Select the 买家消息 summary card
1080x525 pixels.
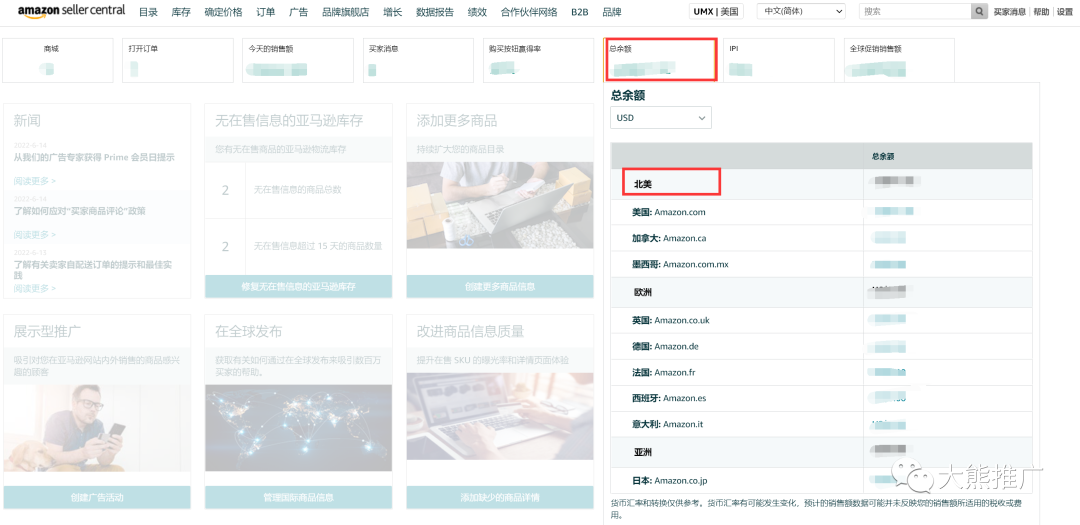click(x=418, y=60)
